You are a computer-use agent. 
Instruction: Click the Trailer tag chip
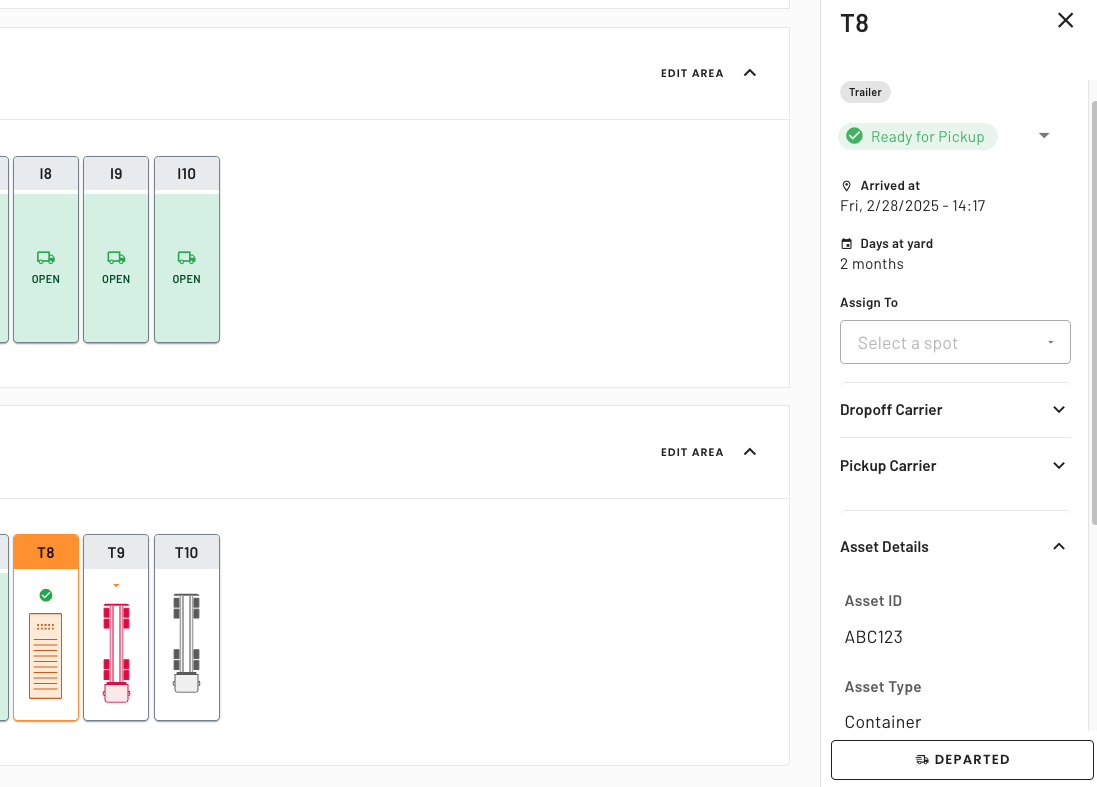865,92
